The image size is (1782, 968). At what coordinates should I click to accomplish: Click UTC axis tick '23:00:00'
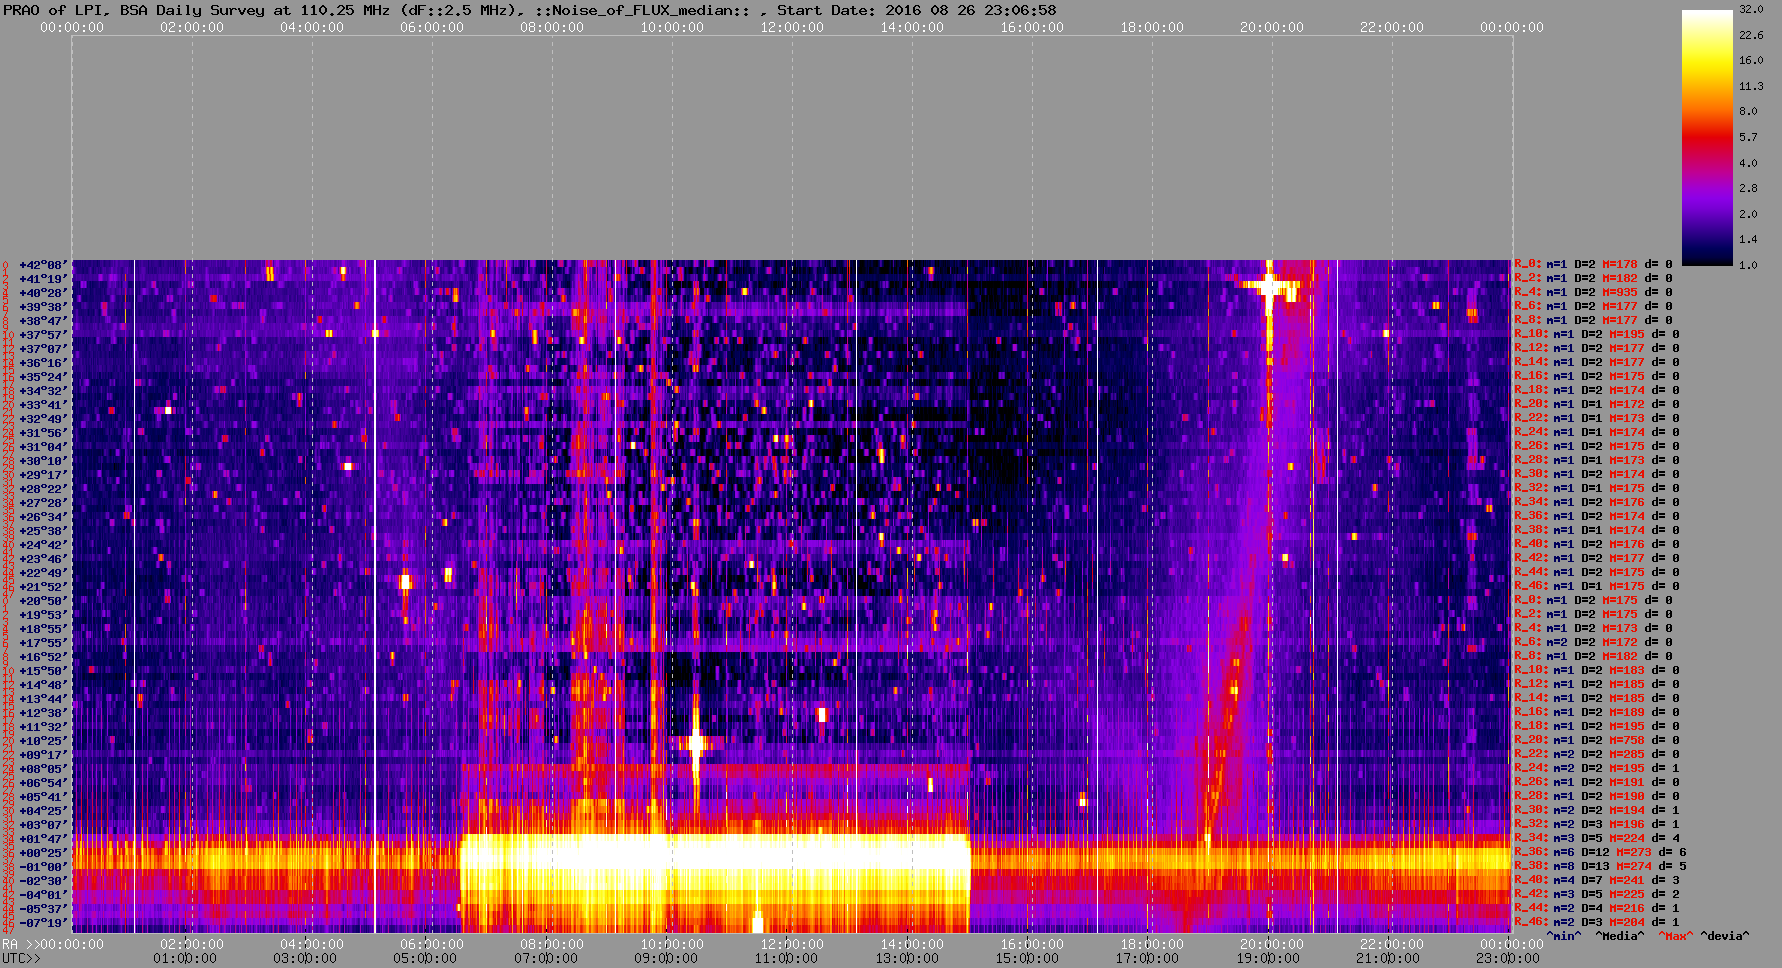pyautogui.click(x=1508, y=959)
